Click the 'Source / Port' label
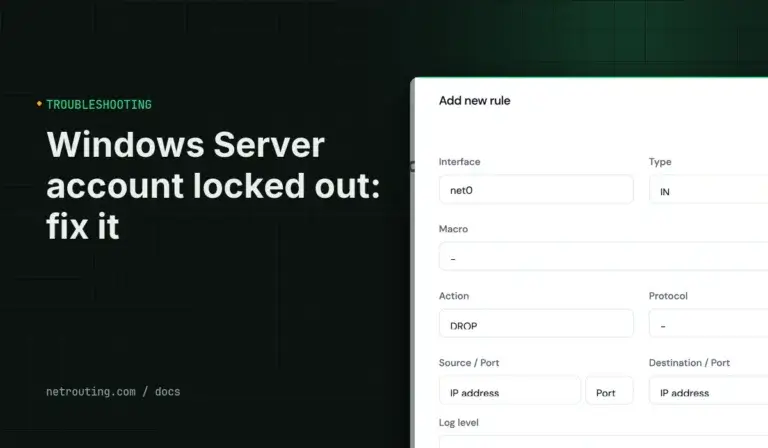The height and width of the screenshot is (448, 768). [x=469, y=363]
